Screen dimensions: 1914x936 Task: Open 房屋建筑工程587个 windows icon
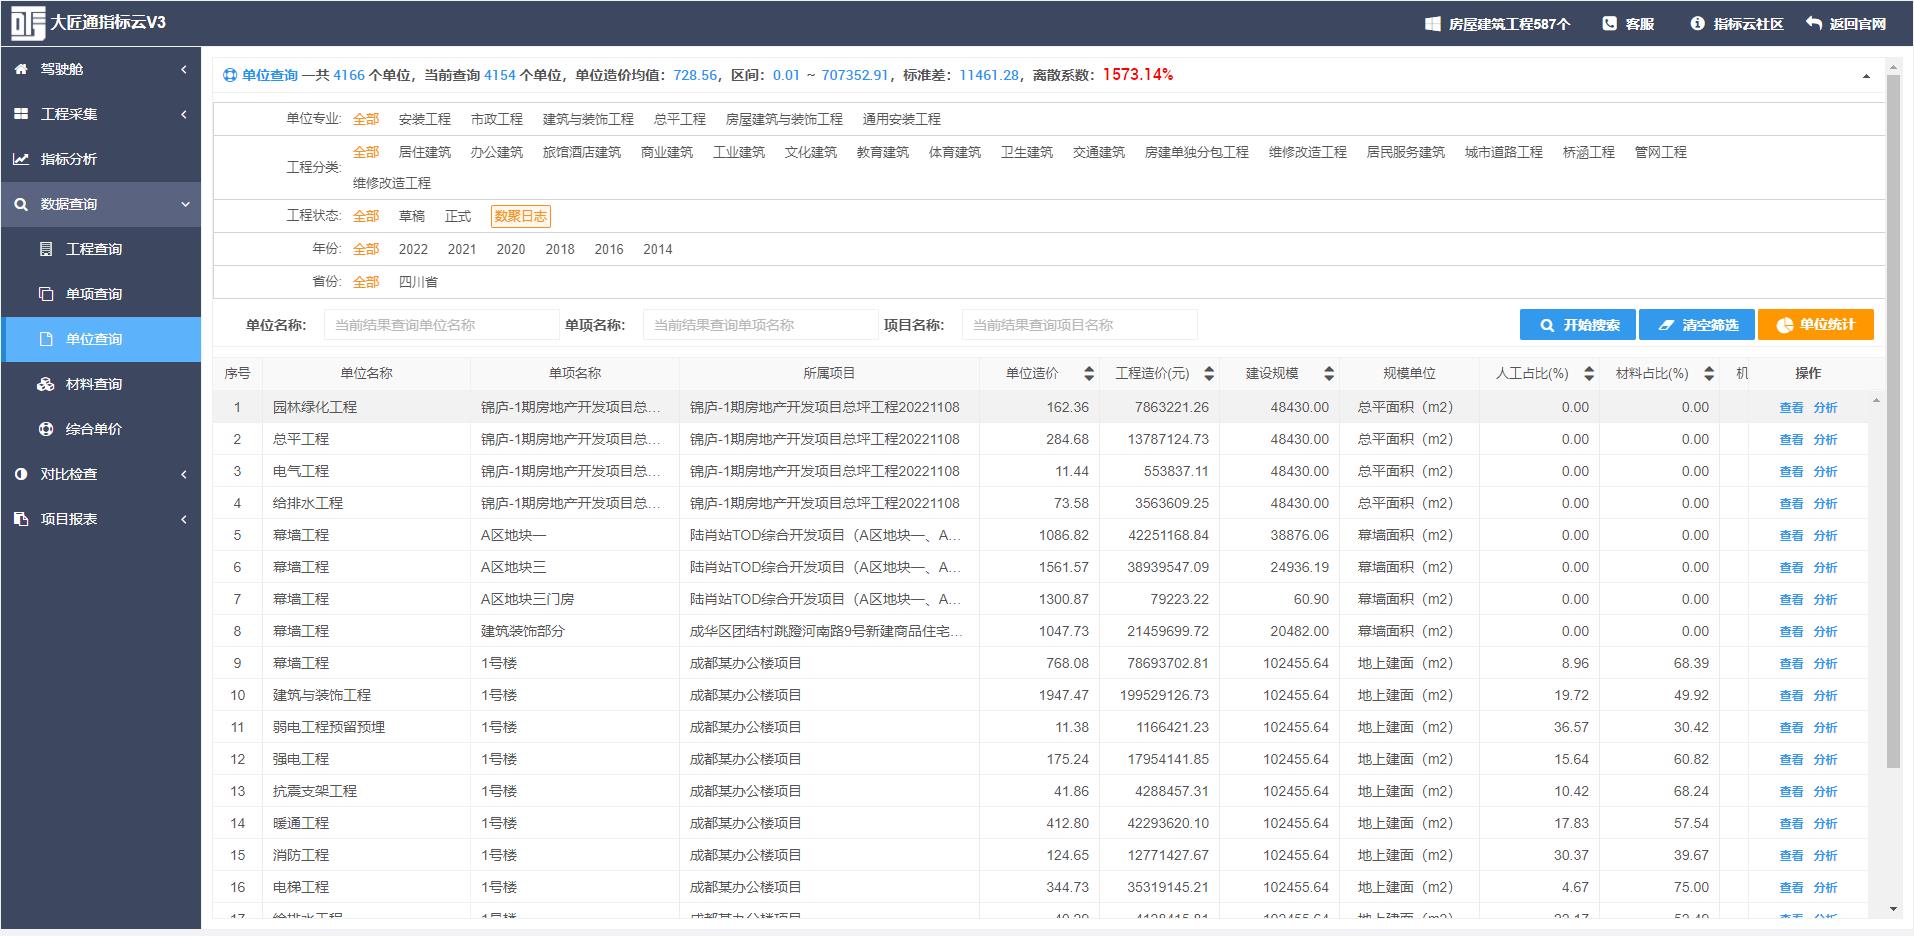click(1432, 23)
